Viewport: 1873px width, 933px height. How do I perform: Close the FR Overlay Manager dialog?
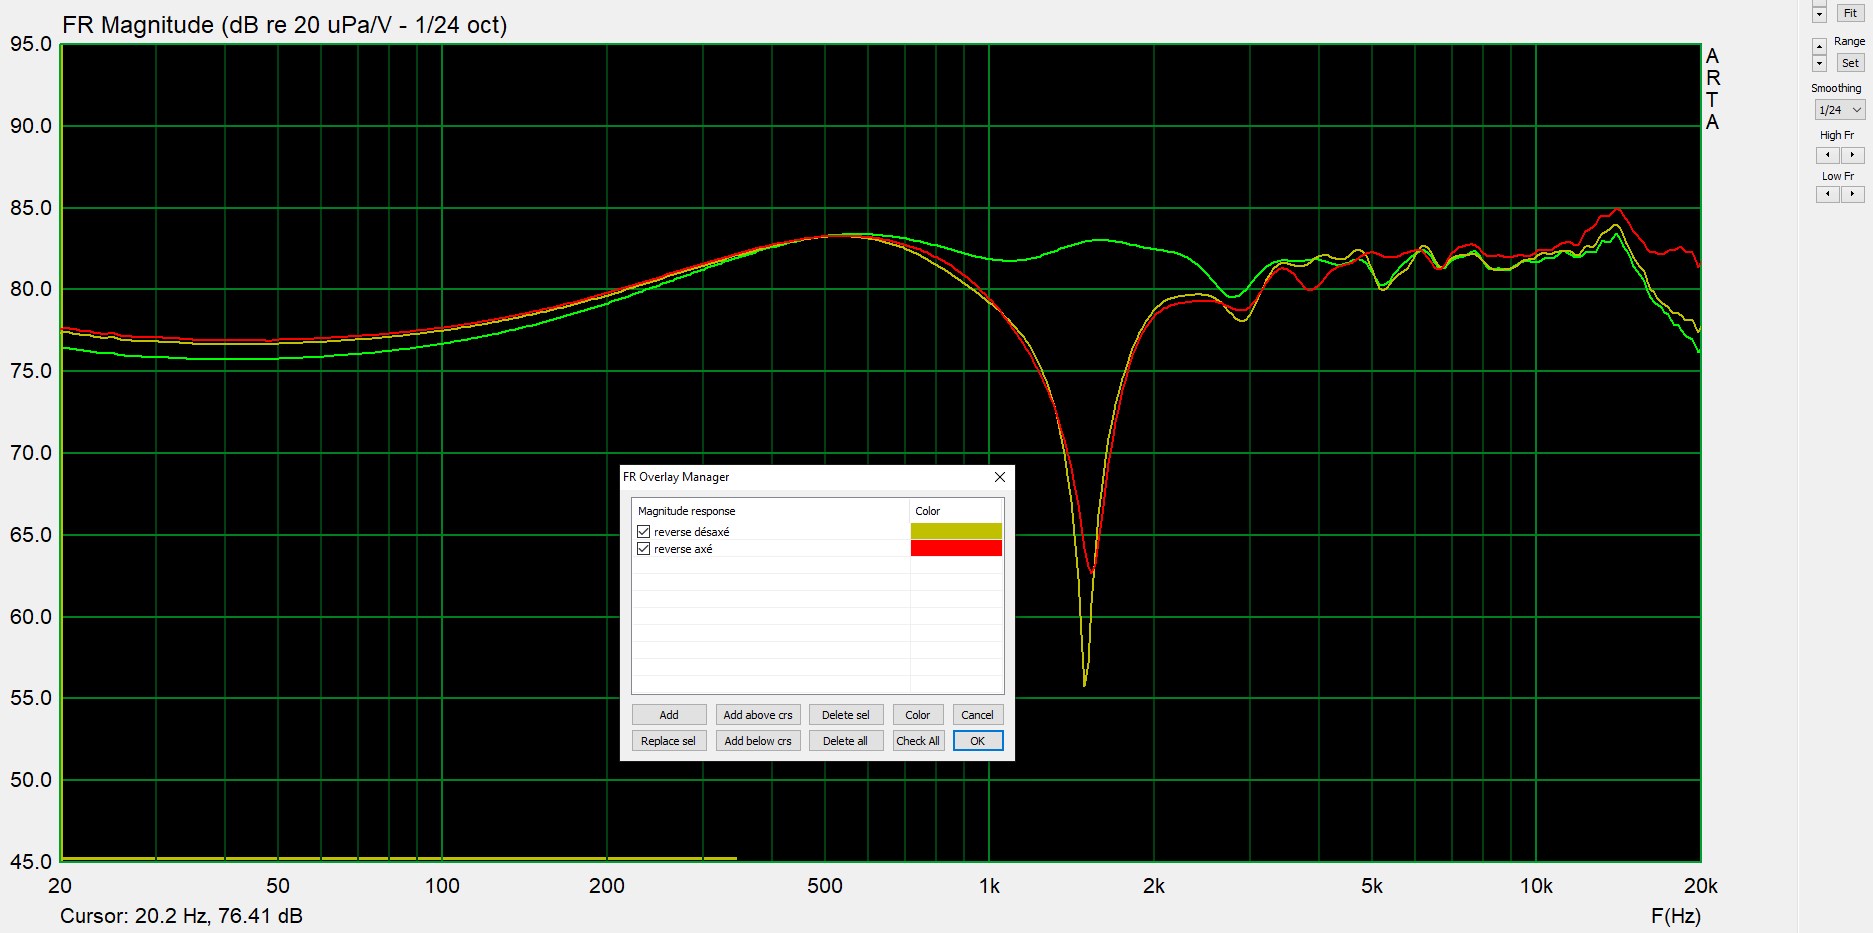click(999, 477)
